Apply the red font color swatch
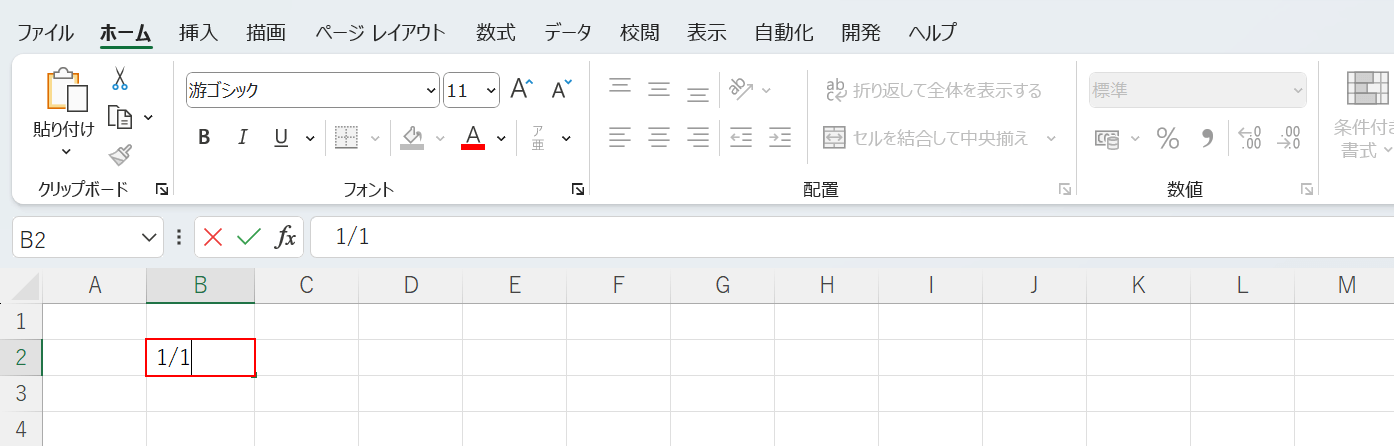Viewport: 1394px width, 446px height. (x=473, y=138)
